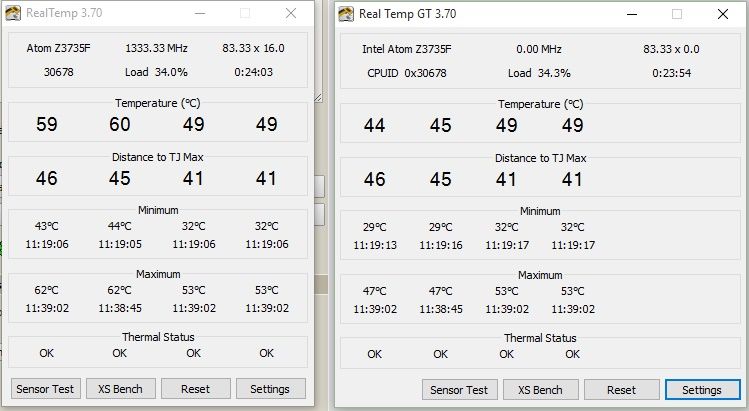Click the 0:24:03 uptime counter
The height and width of the screenshot is (411, 749).
tap(253, 72)
